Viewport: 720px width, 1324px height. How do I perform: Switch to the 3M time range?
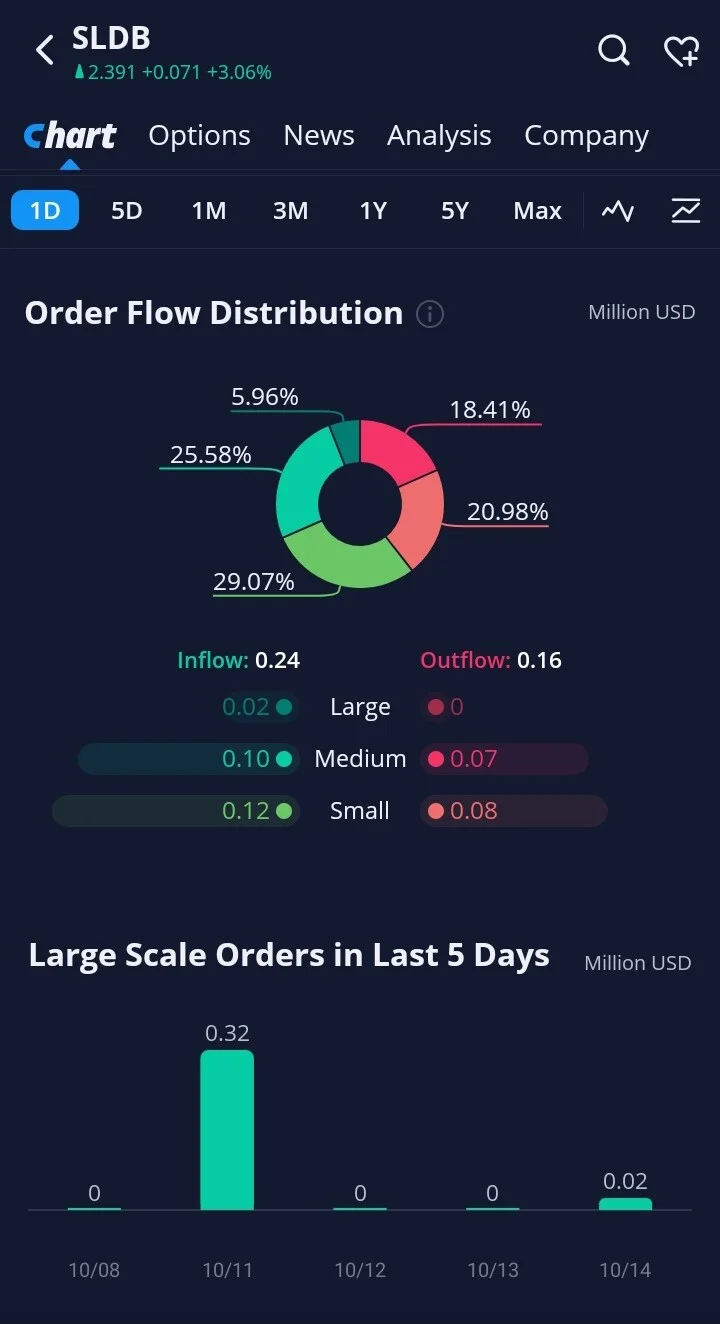pyautogui.click(x=291, y=211)
